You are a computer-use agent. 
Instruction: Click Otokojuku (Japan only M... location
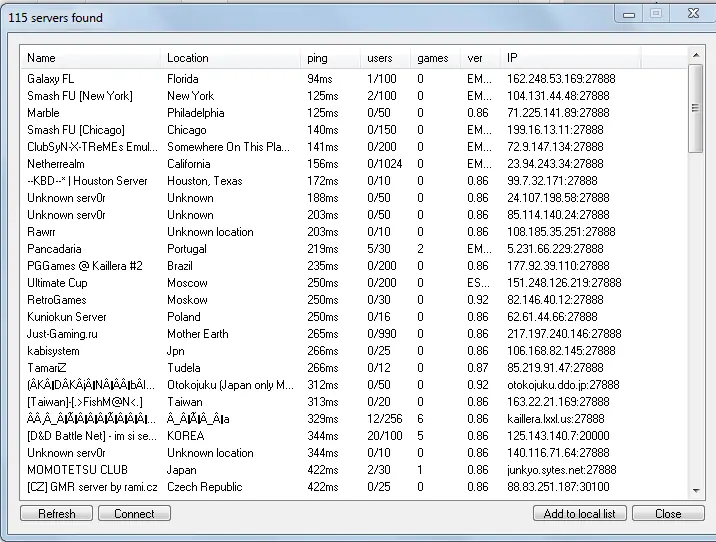pos(230,385)
